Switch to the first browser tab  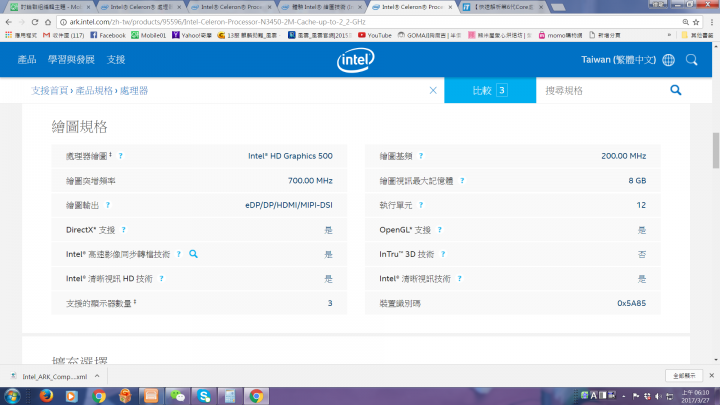click(50, 7)
